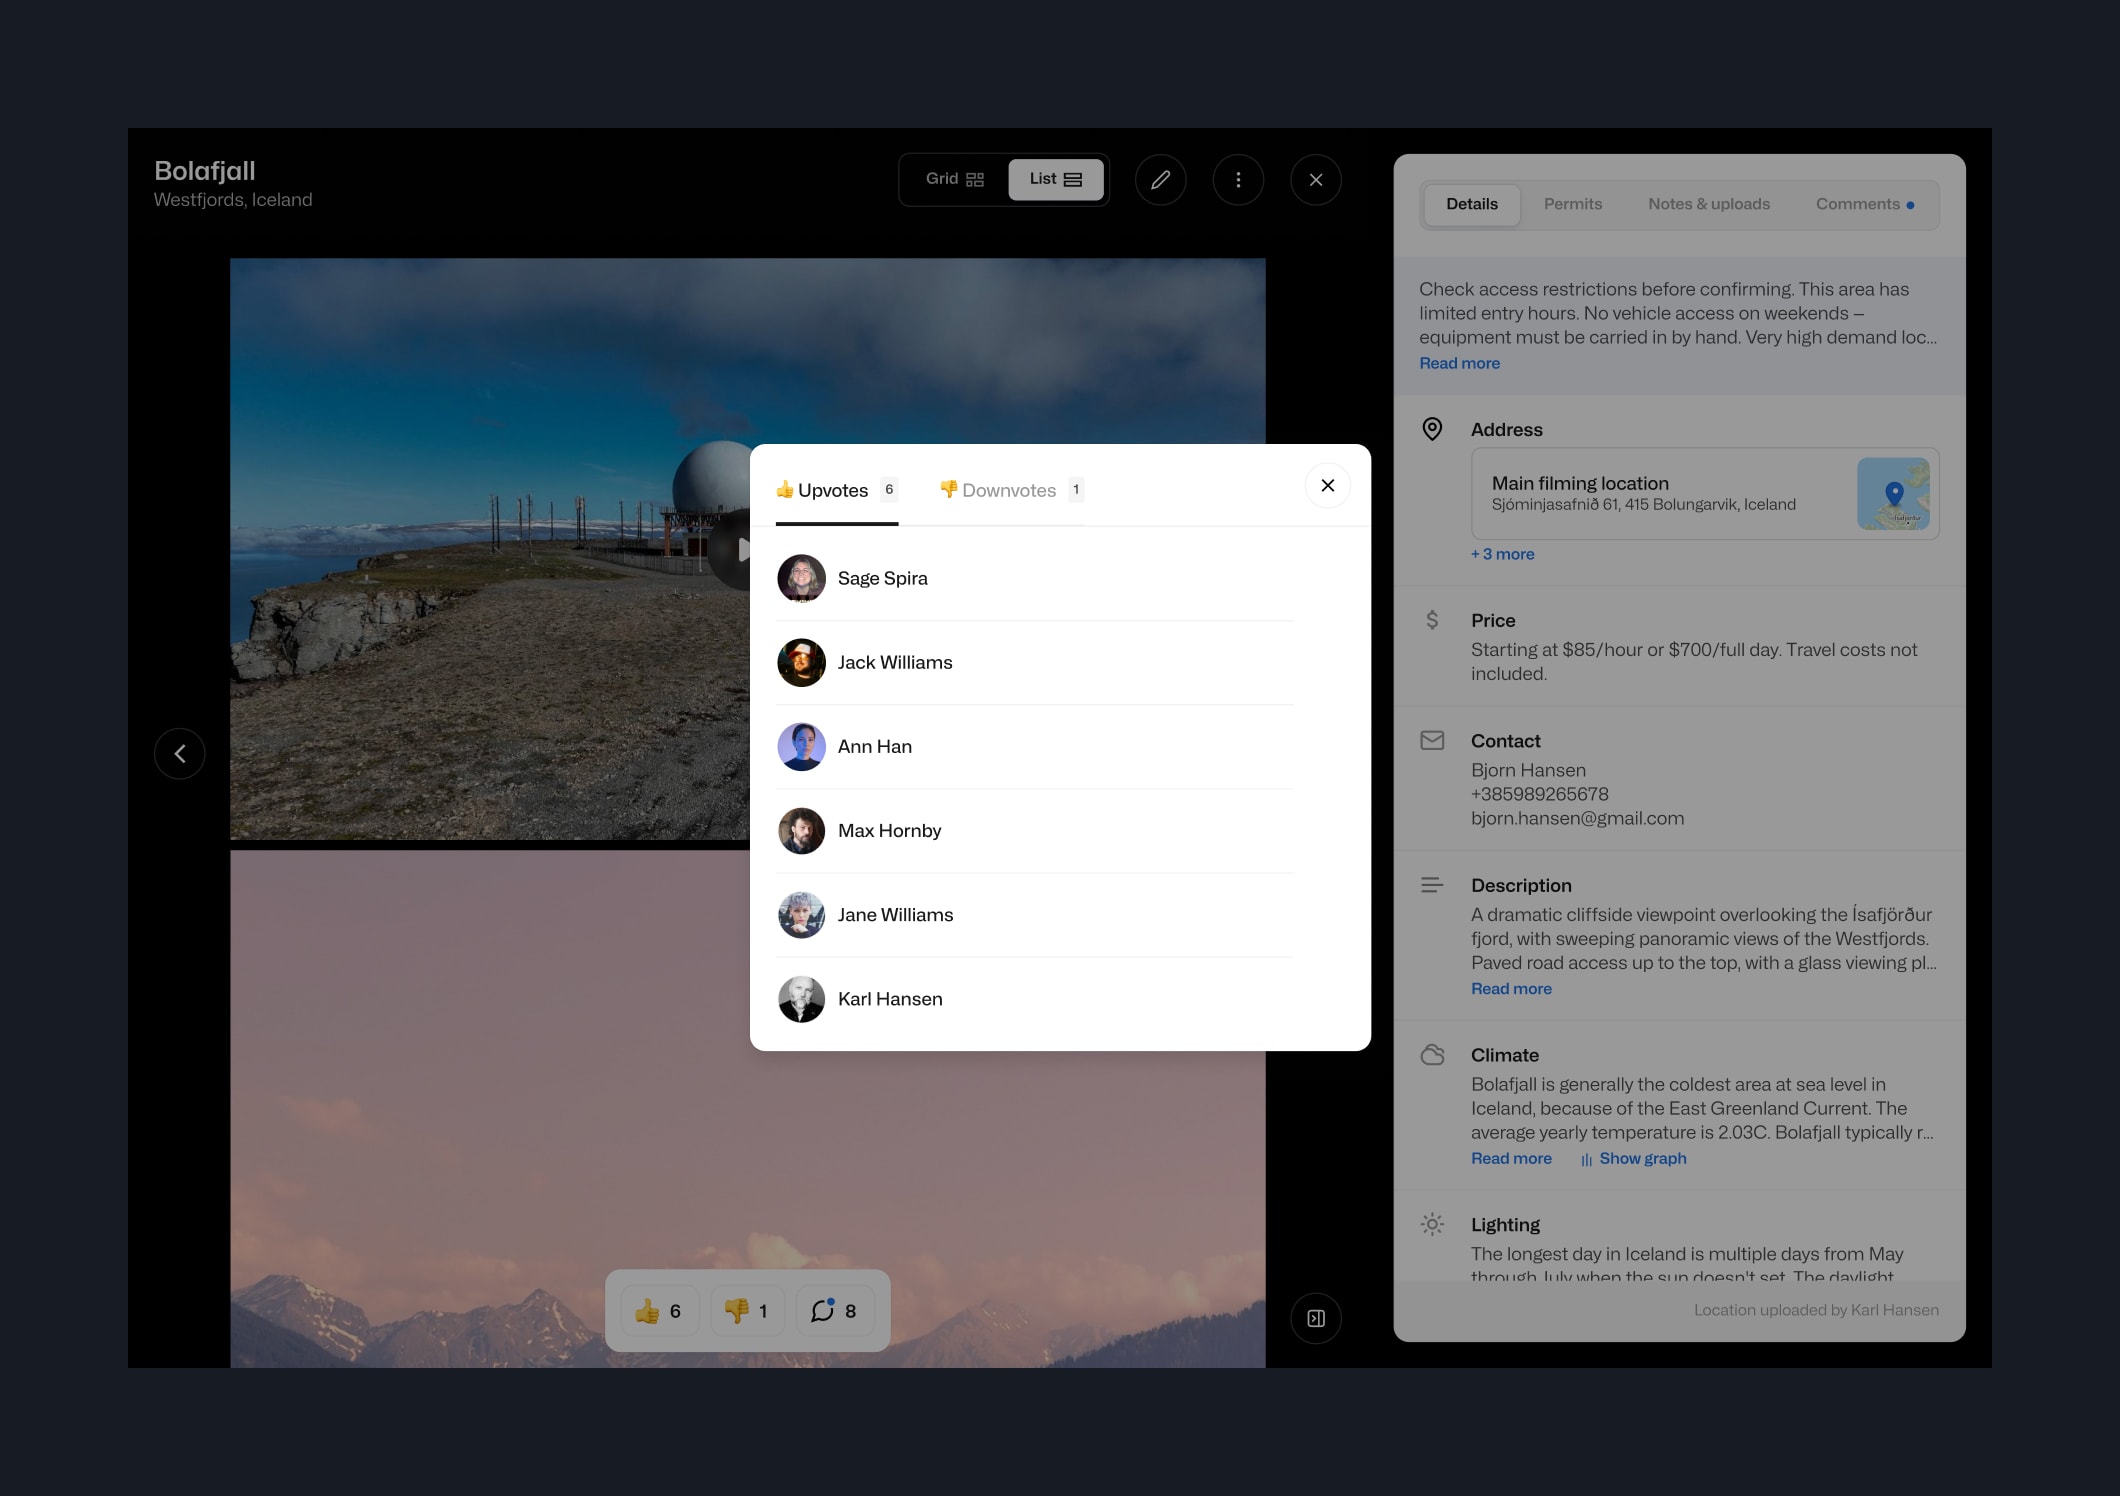Click the Description lines icon
The height and width of the screenshot is (1496, 2120).
click(x=1432, y=885)
